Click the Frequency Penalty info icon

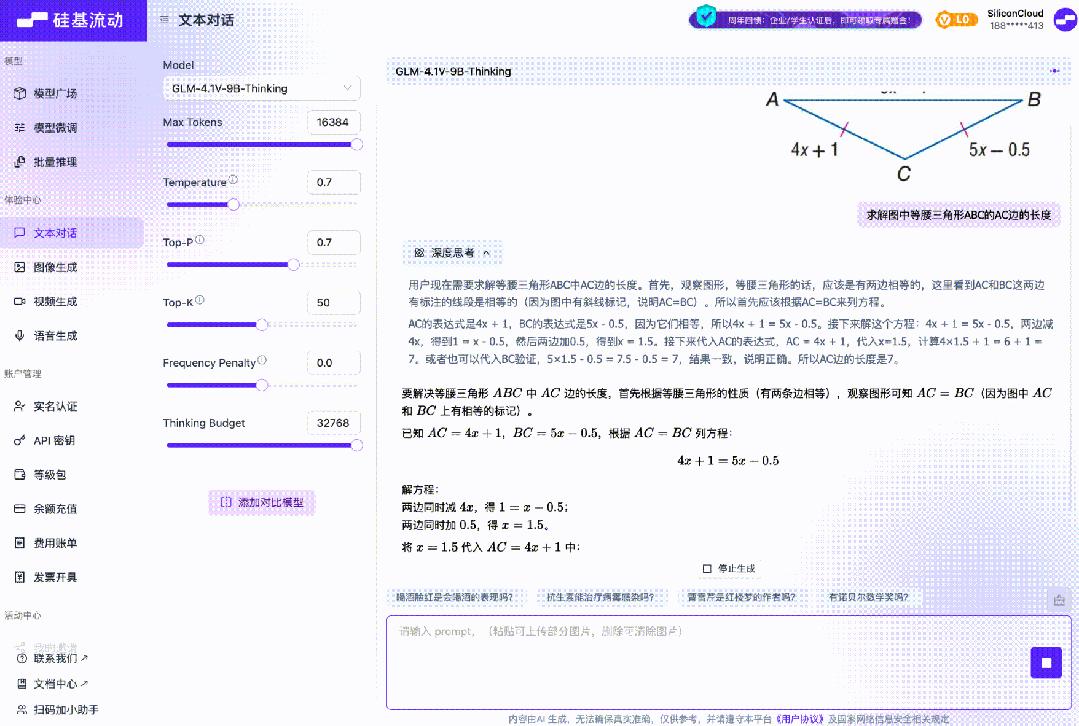coord(261,360)
